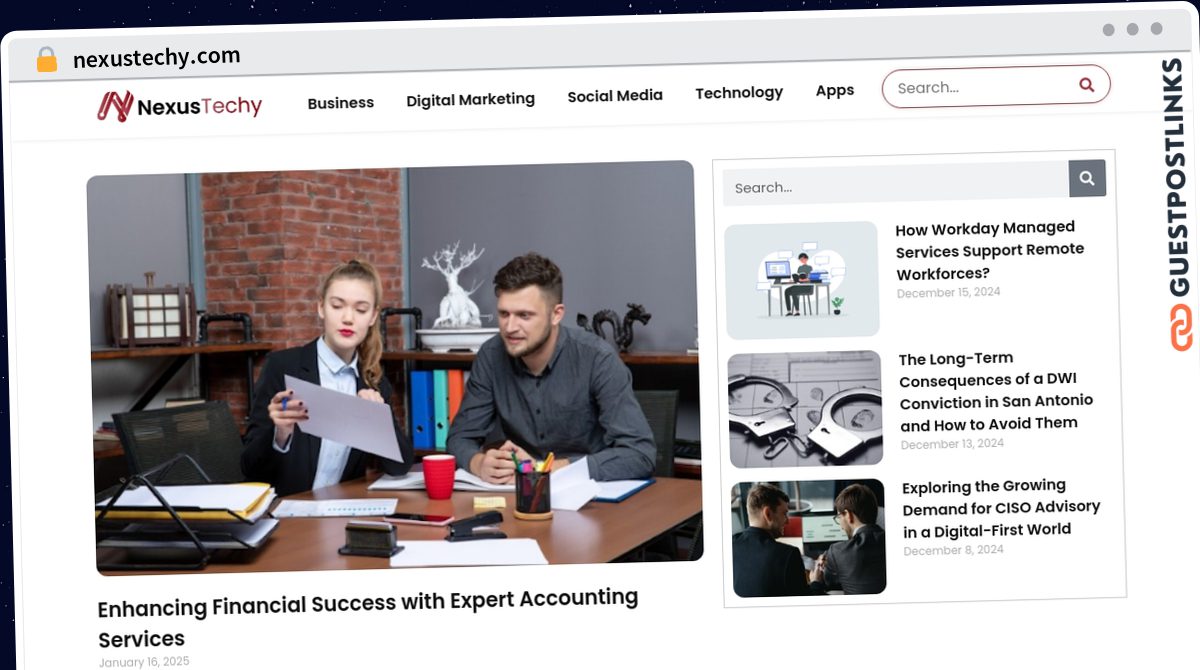The height and width of the screenshot is (670, 1200).
Task: Click the GuestPostLinks chain logo icon
Action: pos(1182,328)
